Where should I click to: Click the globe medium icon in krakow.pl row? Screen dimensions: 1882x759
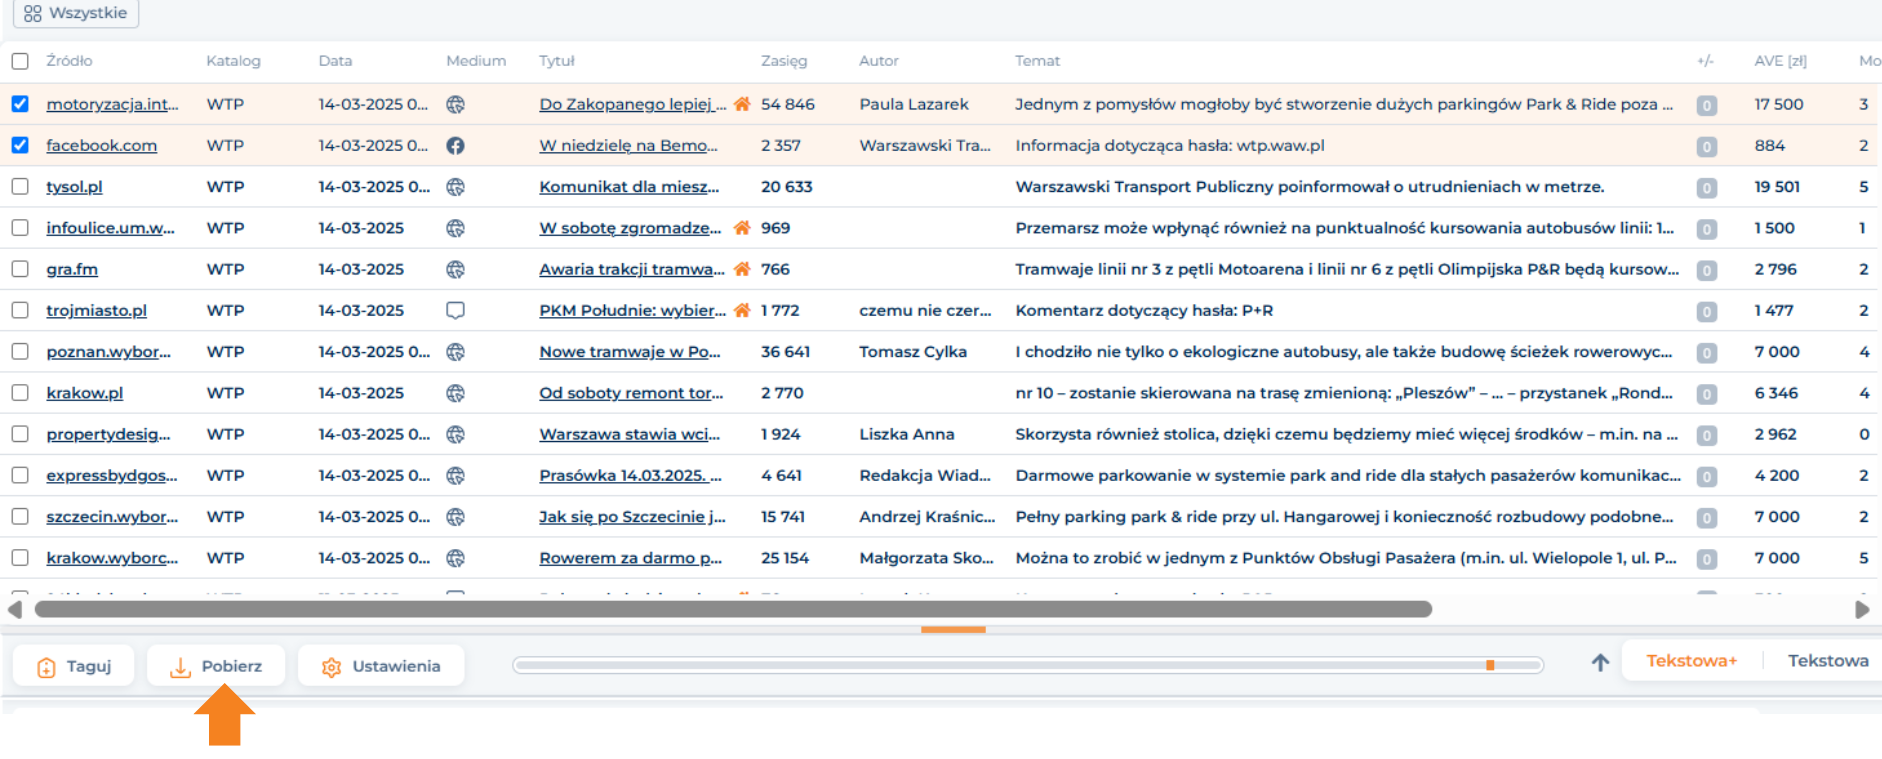point(455,393)
